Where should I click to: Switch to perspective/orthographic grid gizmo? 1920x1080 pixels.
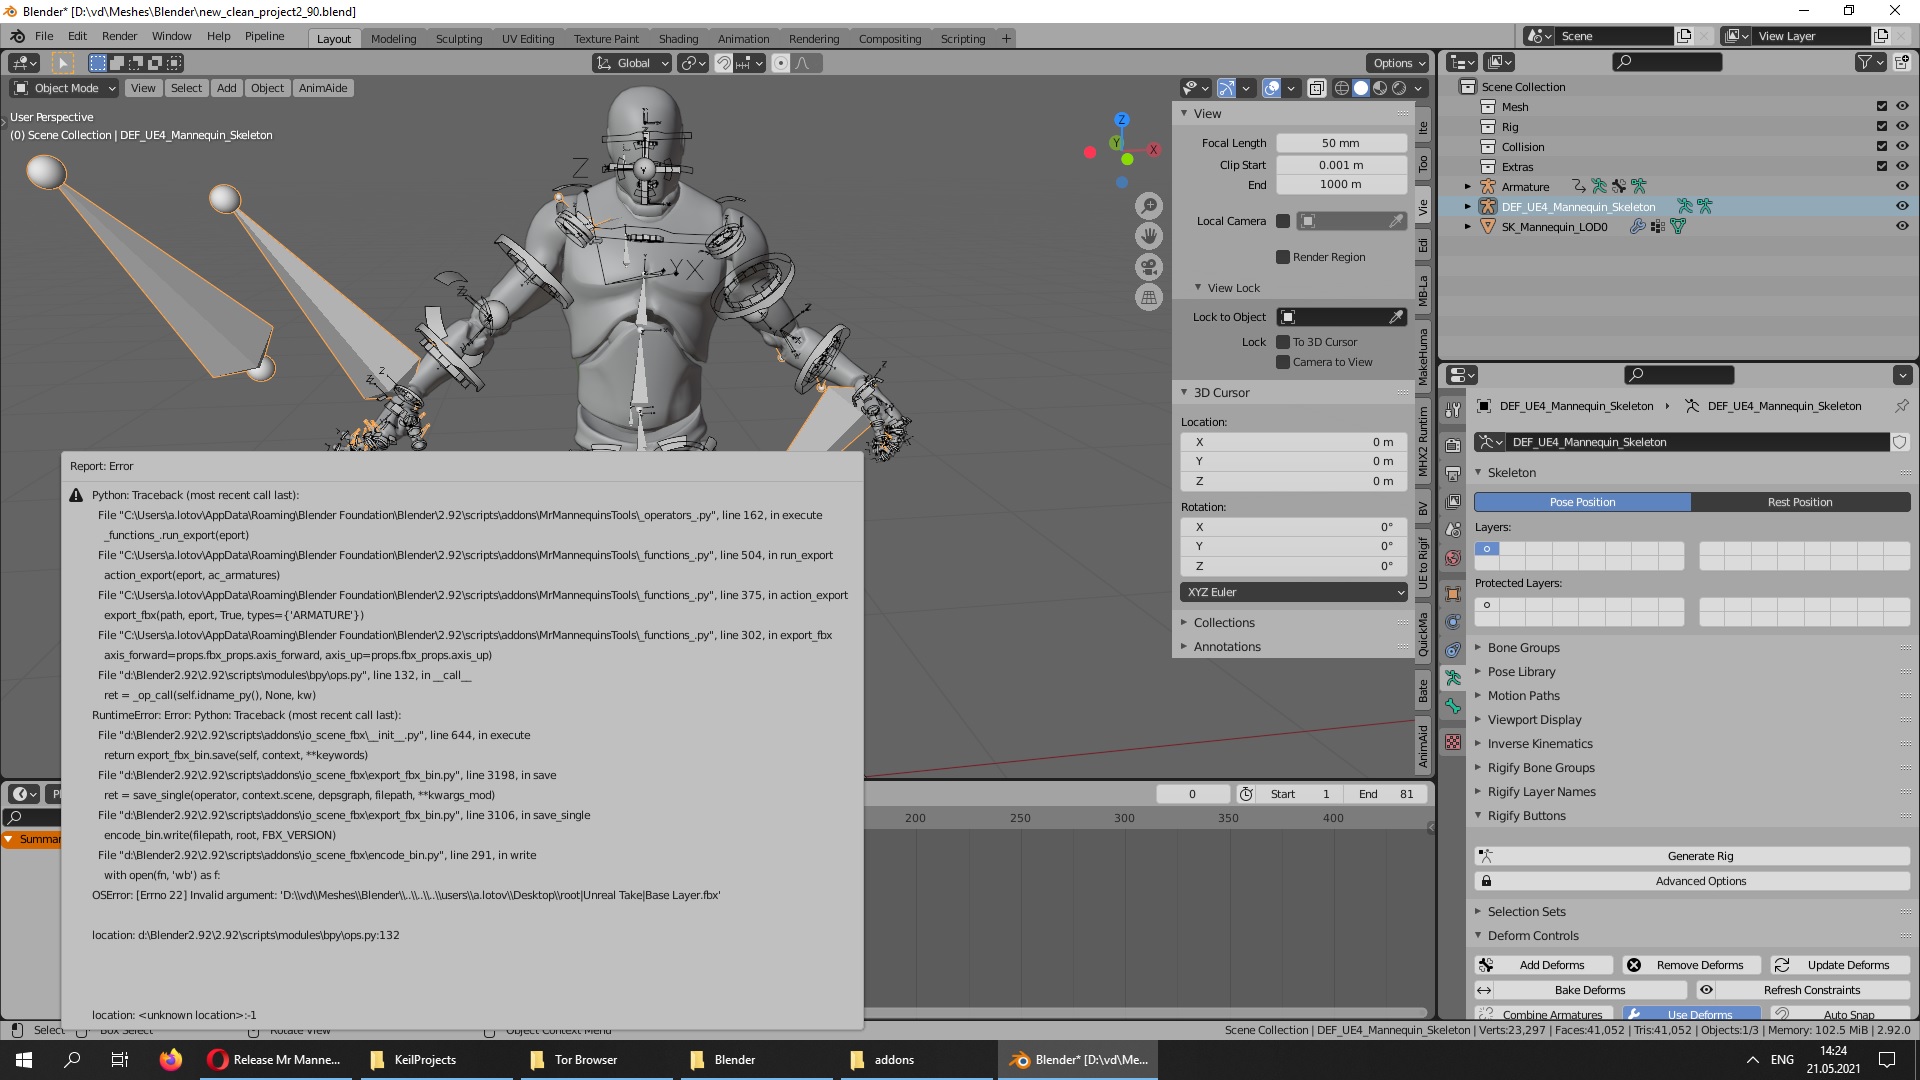click(1149, 298)
